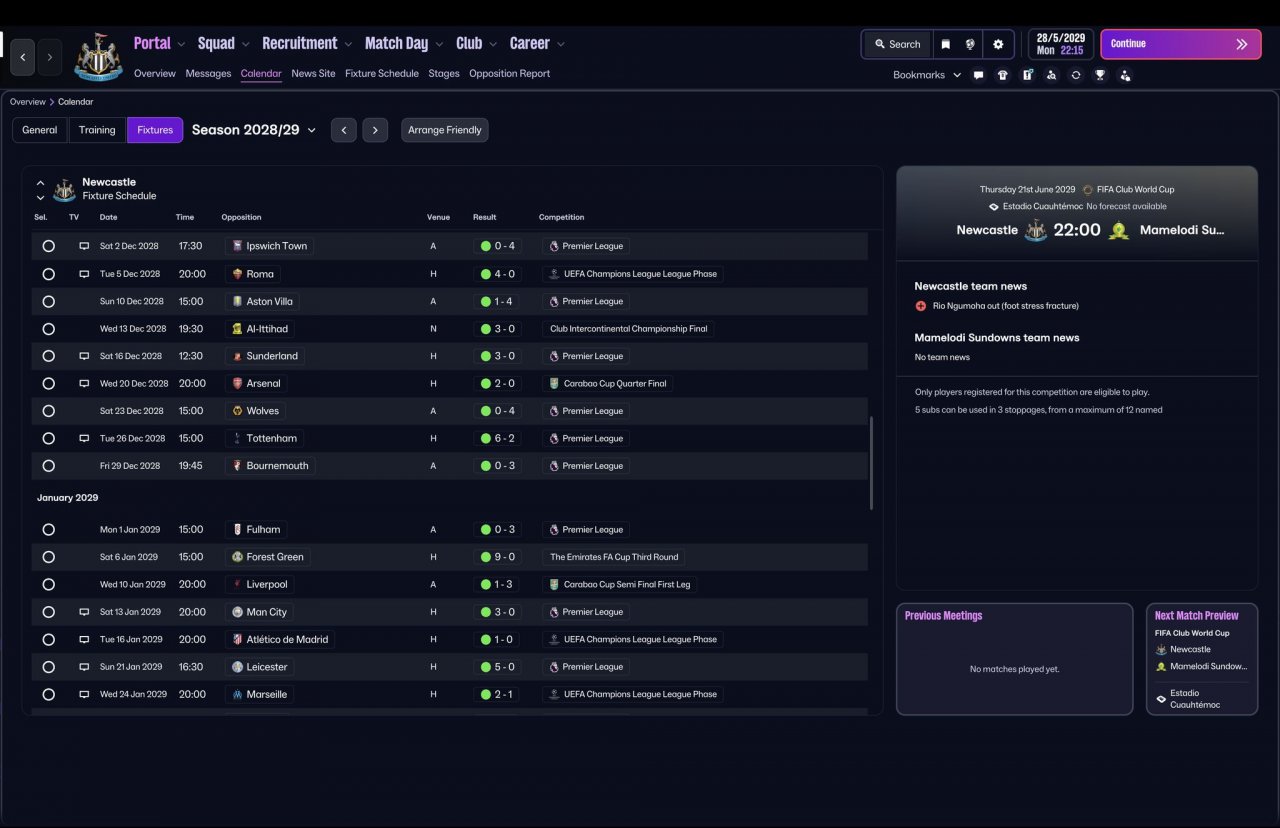
Task: Click the red injury icon beside Rio Ngumoha
Action: [921, 306]
